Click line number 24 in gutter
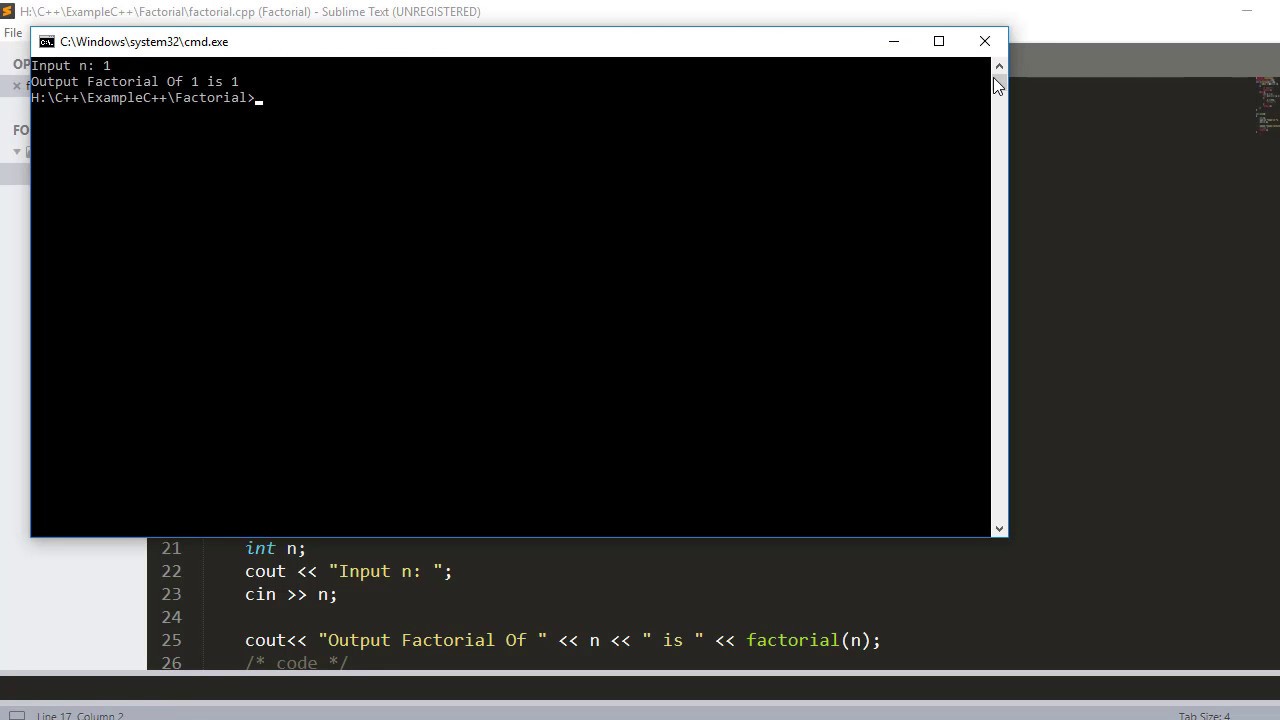Viewport: 1280px width, 720px height. click(171, 617)
